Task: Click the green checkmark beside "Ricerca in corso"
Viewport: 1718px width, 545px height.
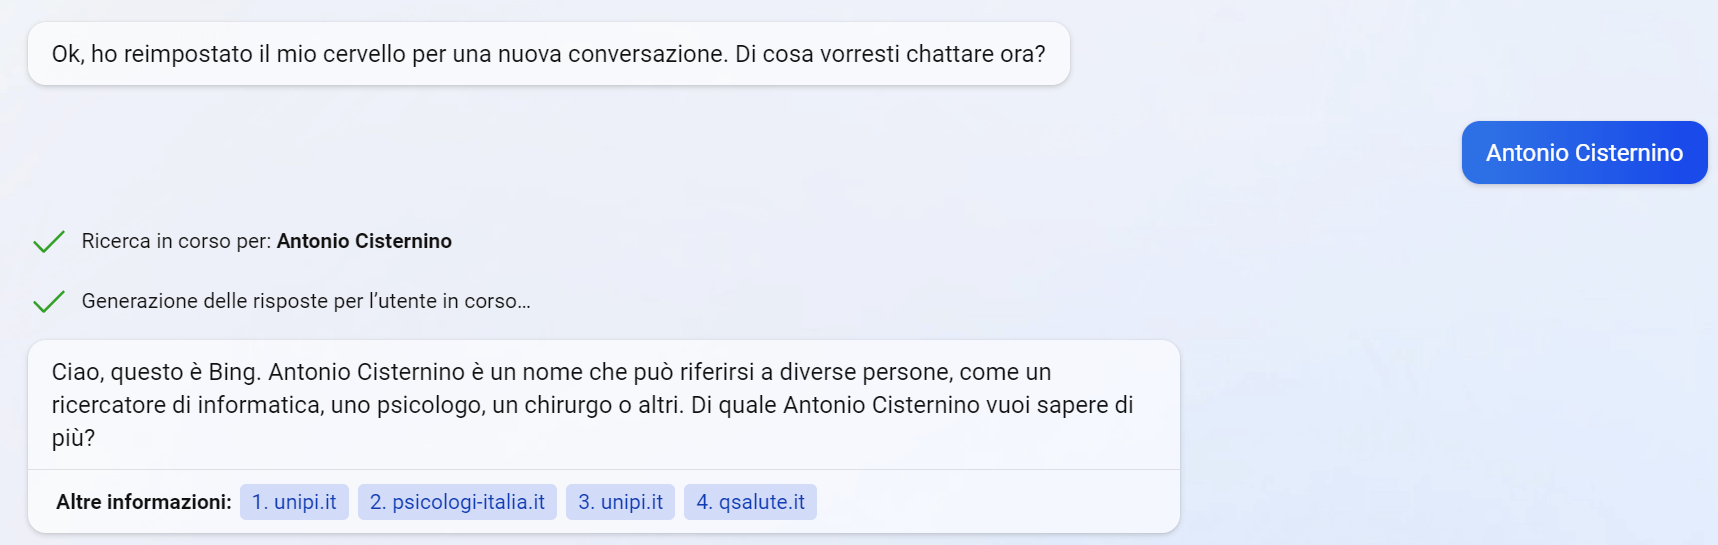Action: pos(48,242)
